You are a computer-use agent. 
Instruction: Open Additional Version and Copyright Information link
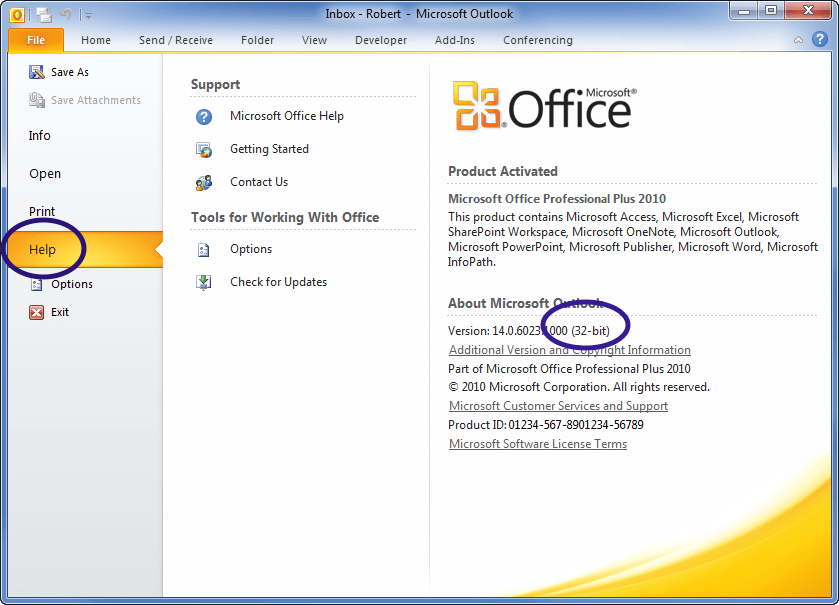click(x=570, y=350)
